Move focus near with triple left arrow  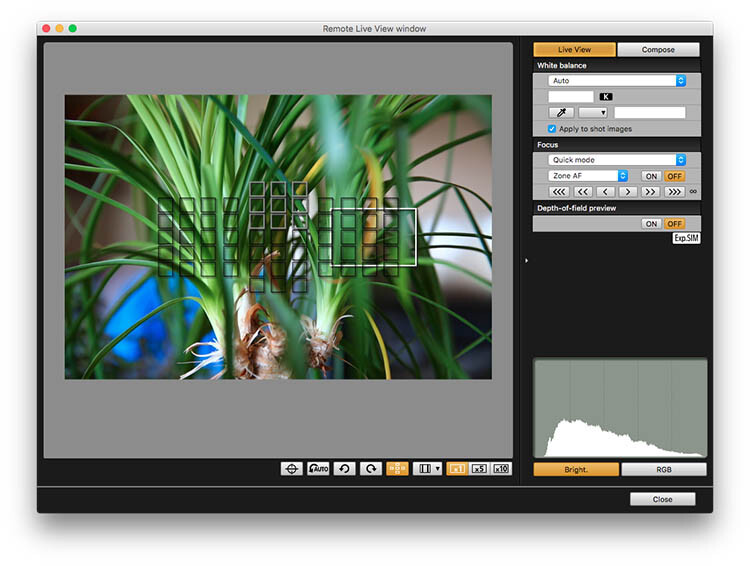tap(559, 191)
